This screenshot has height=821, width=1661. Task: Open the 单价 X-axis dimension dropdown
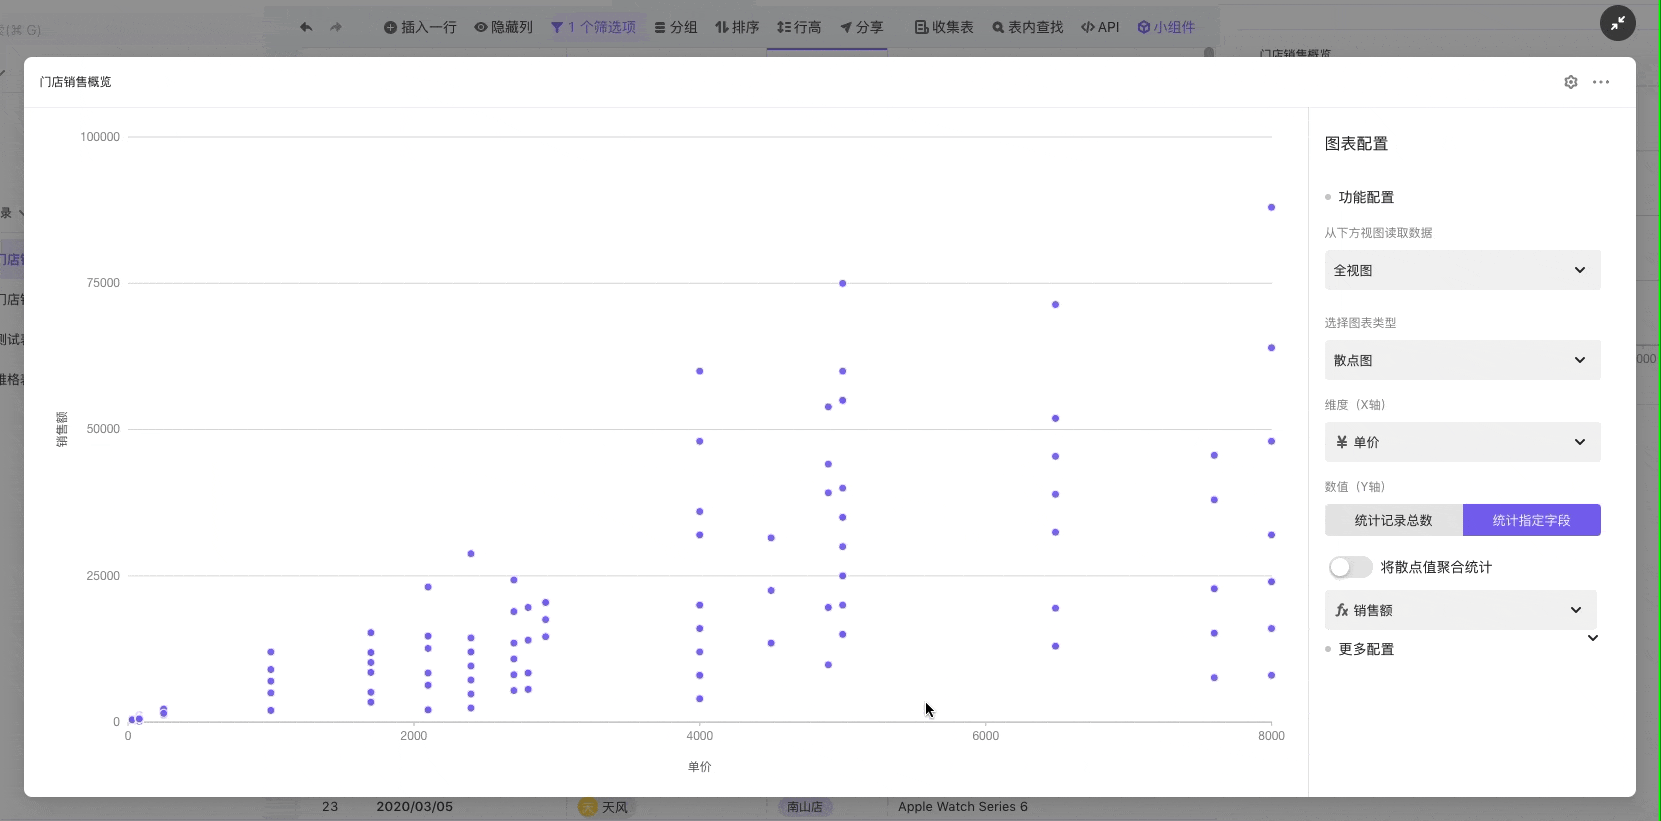(x=1462, y=442)
